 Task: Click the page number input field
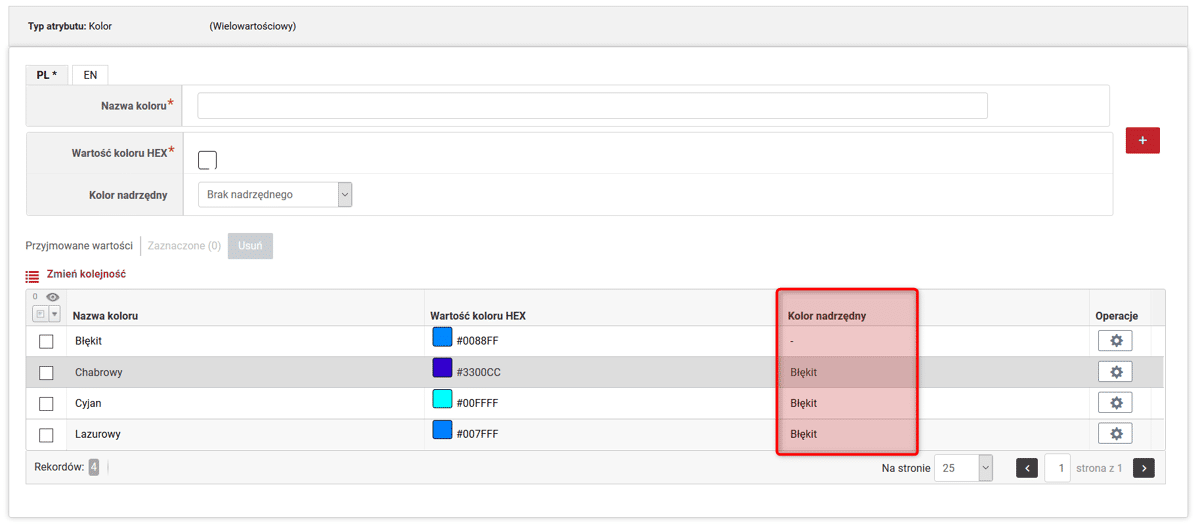pos(1057,468)
